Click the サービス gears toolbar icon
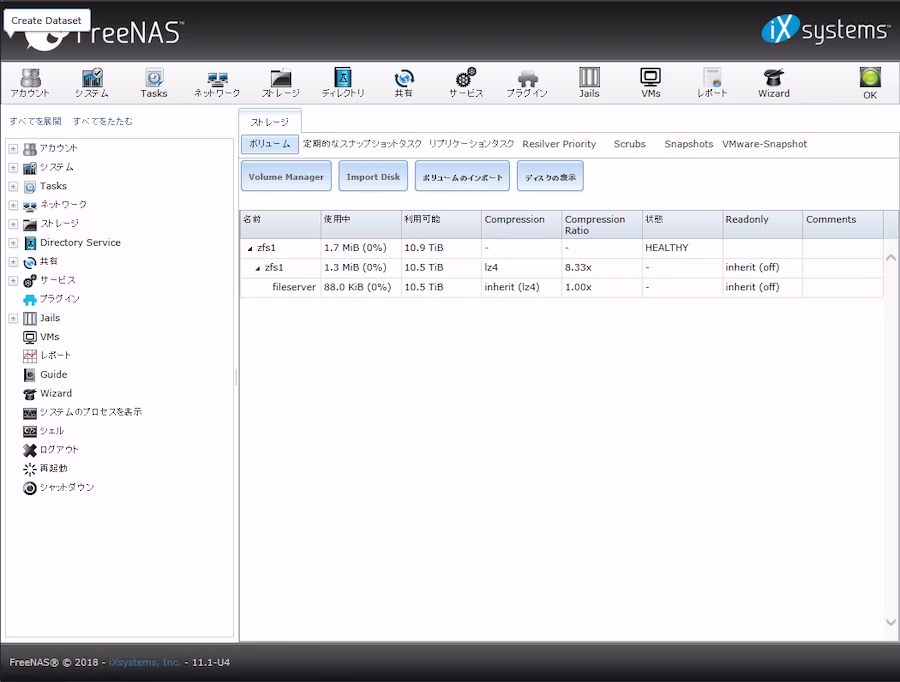Viewport: 900px width, 682px height. click(x=466, y=83)
